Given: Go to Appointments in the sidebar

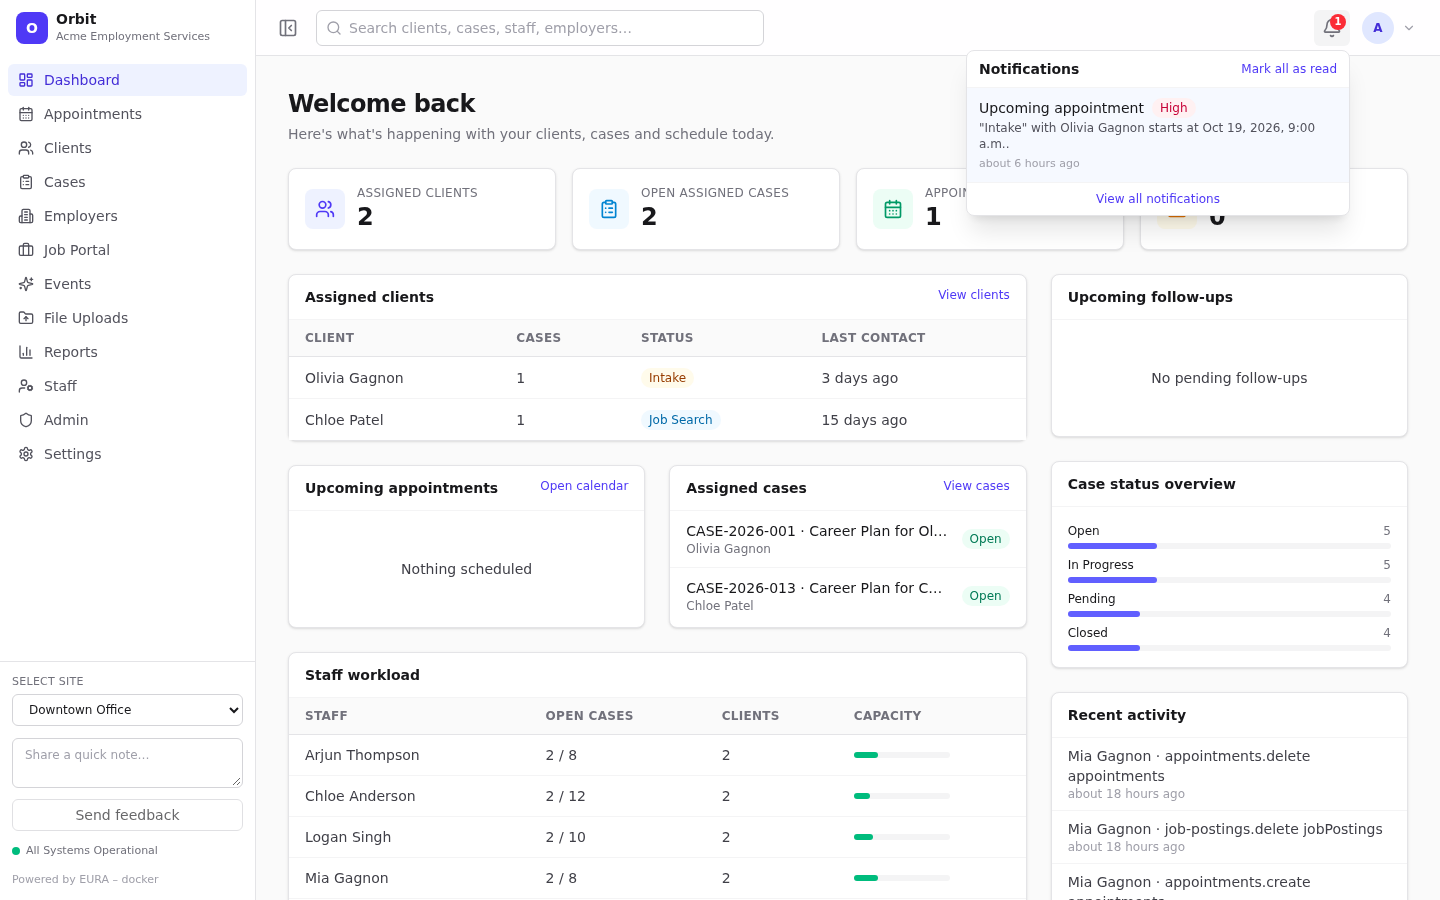Looking at the screenshot, I should click(x=127, y=114).
